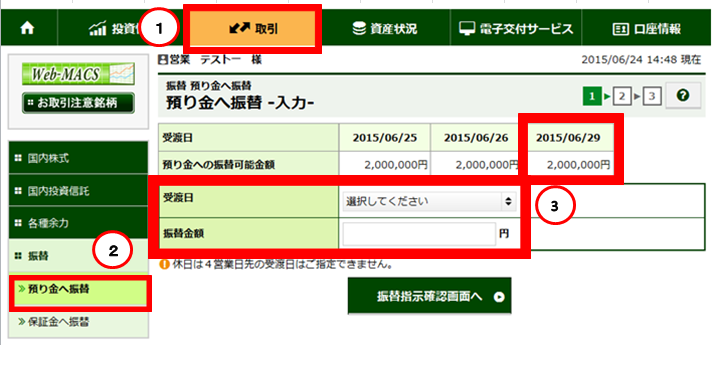Go to 振替指示確認画面へ button

point(430,296)
